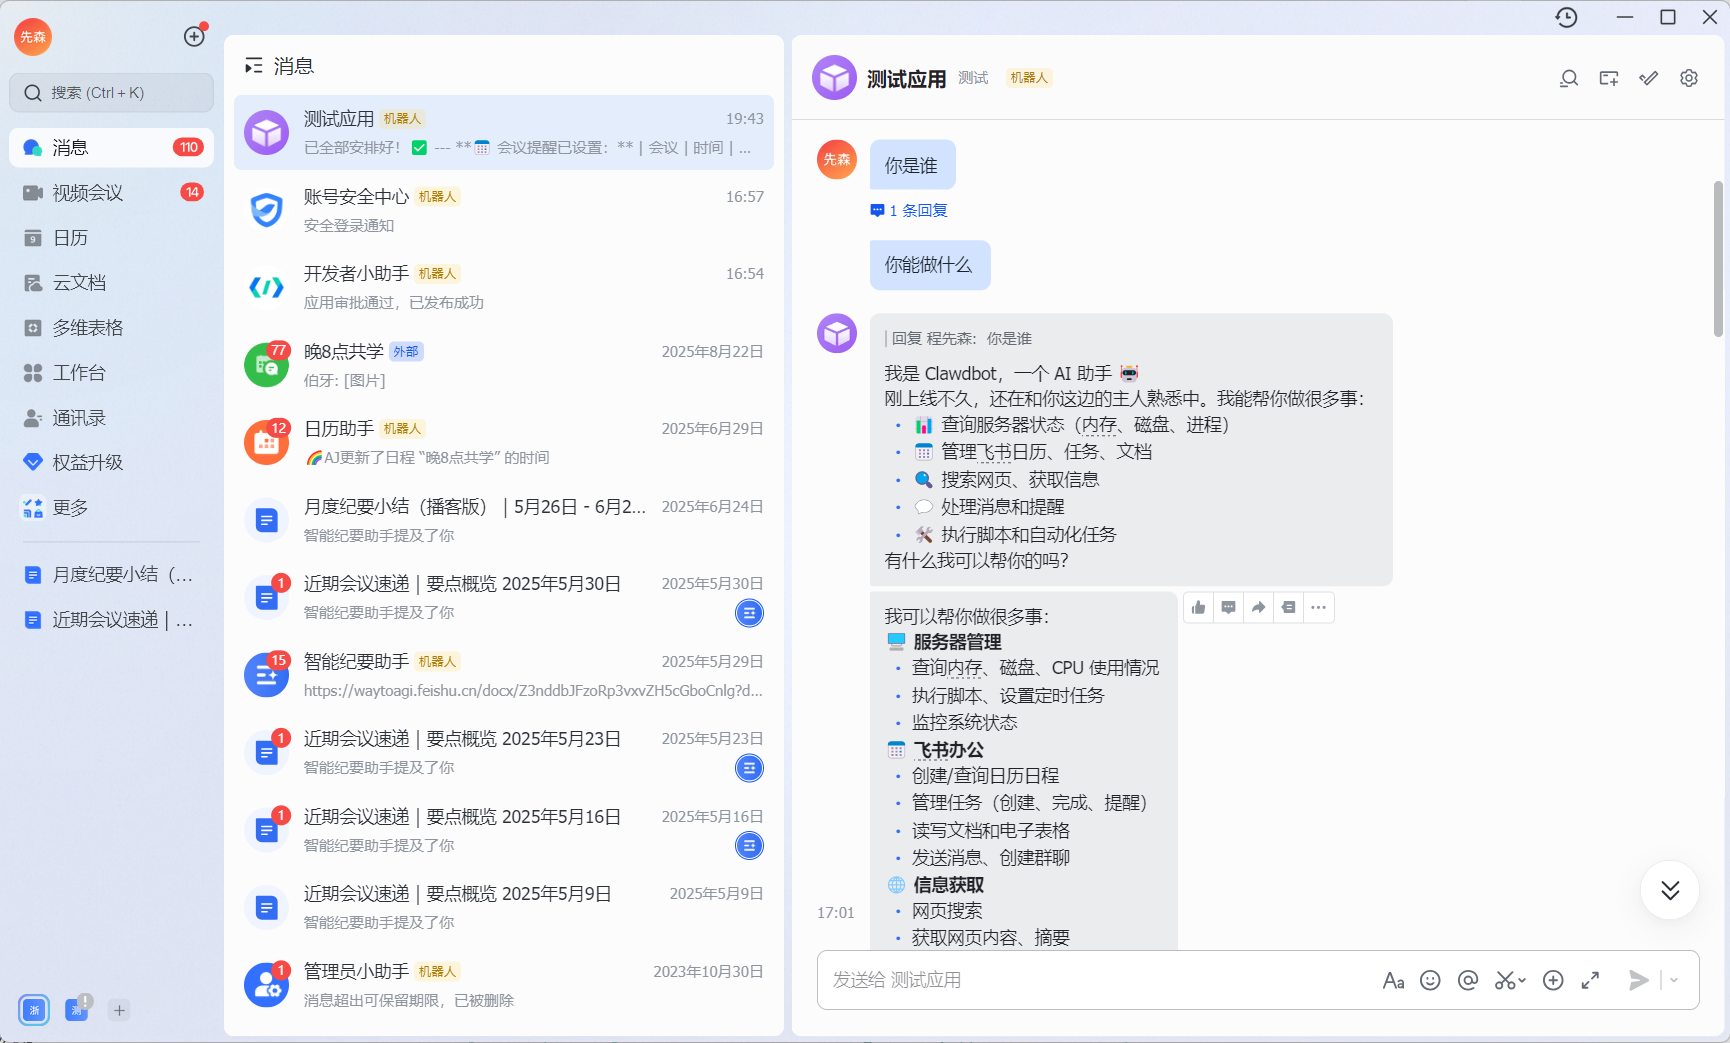Open more message actions ellipsis
This screenshot has height=1043, width=1730.
coord(1319,607)
